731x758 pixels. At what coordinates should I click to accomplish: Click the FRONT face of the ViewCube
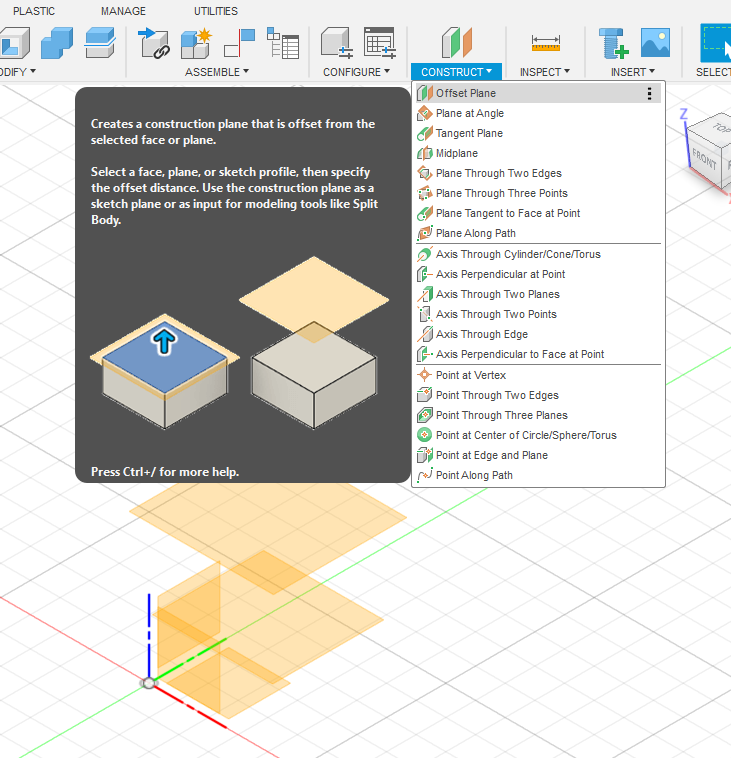coord(704,158)
